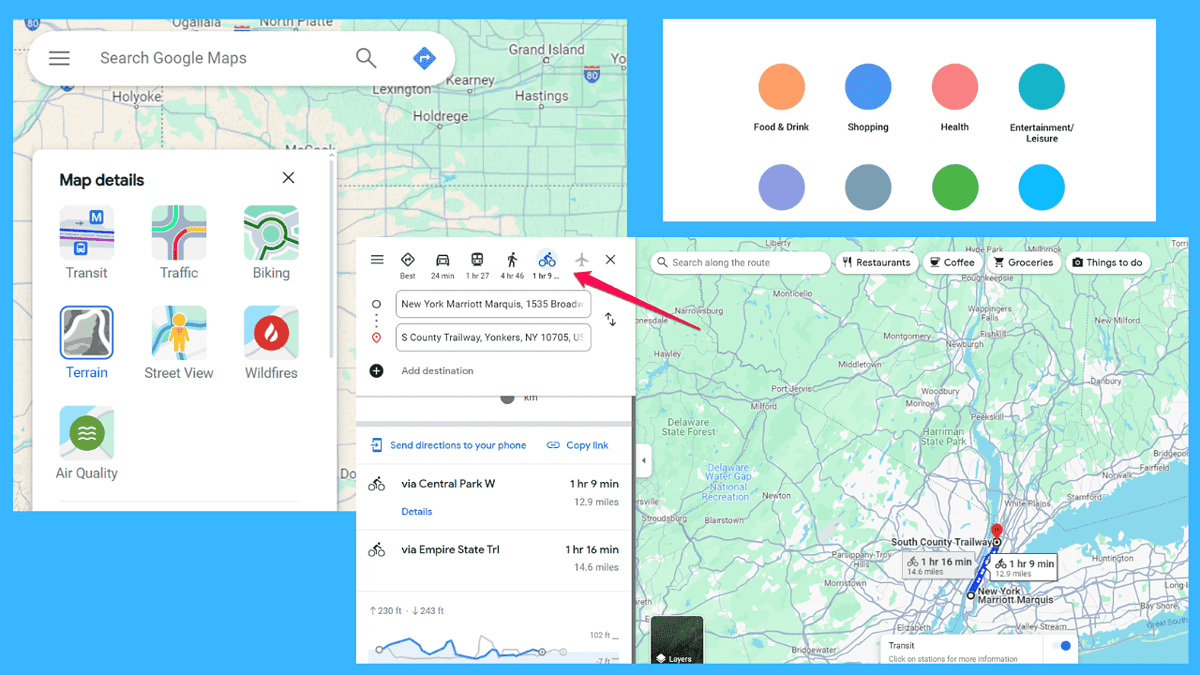Close the Map details panel

click(x=288, y=178)
